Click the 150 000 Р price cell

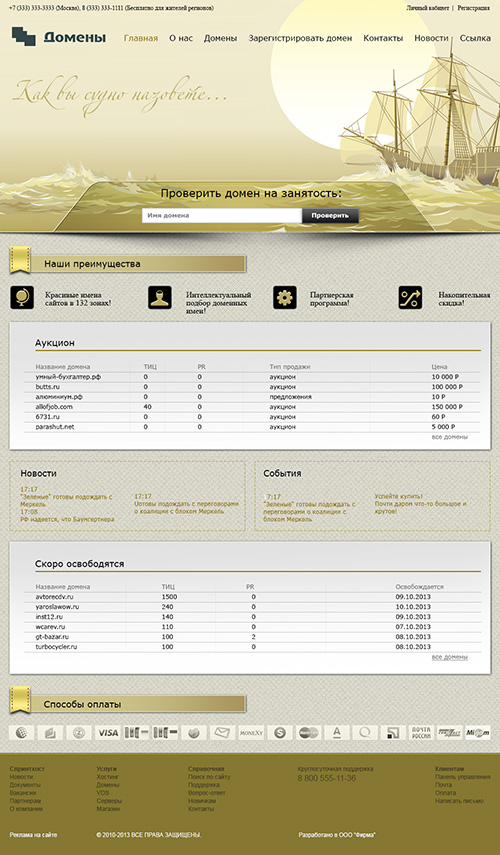(x=447, y=407)
